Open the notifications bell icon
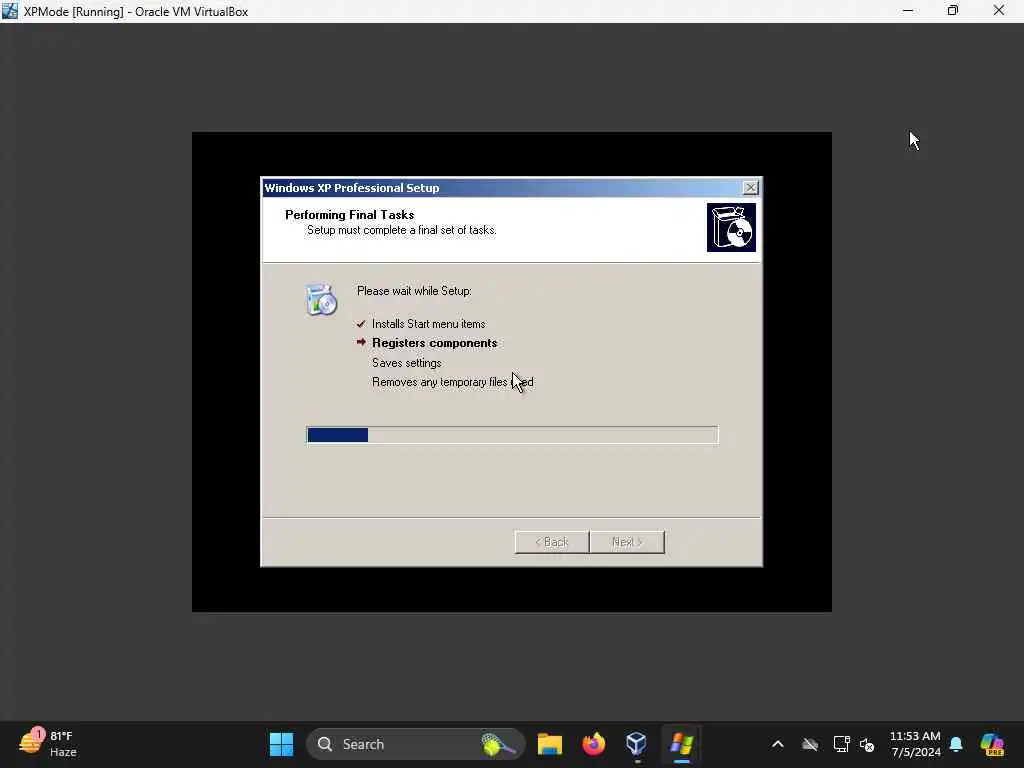This screenshot has height=768, width=1024. tap(956, 744)
